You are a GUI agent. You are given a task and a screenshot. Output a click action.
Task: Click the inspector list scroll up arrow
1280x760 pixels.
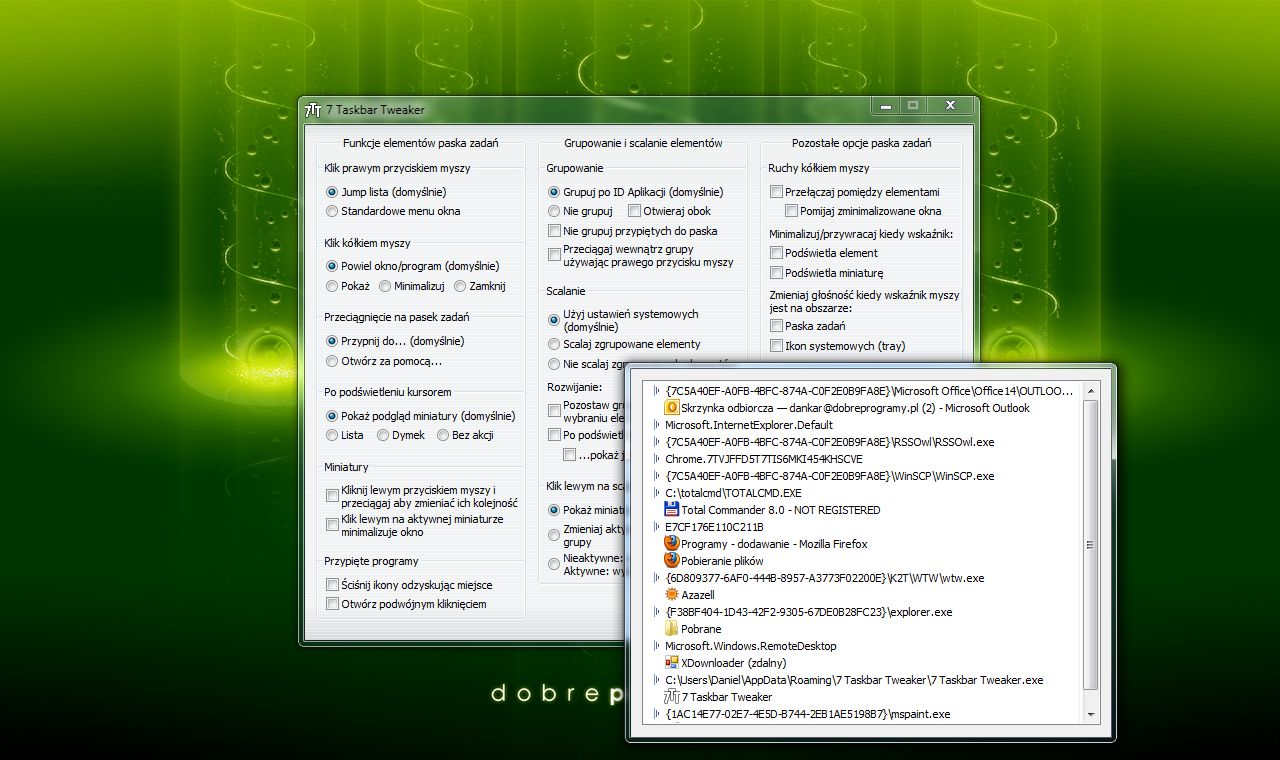[1091, 391]
